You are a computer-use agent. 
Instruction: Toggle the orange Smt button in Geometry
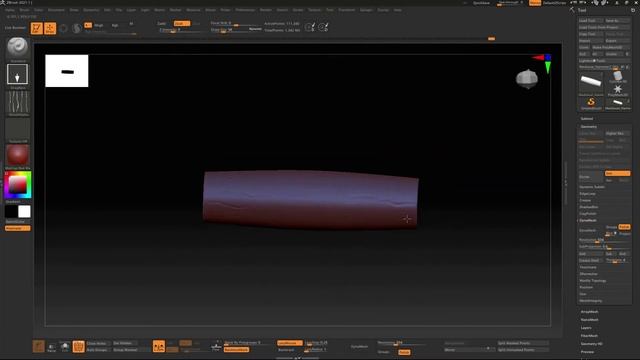pyautogui.click(x=617, y=173)
